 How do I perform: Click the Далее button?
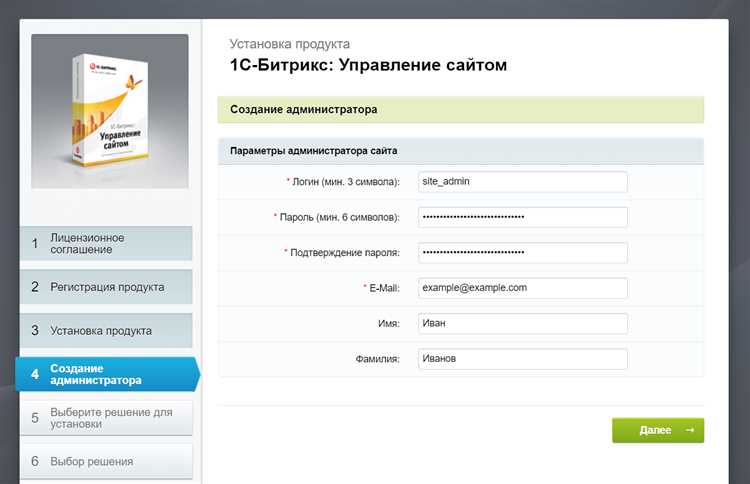click(658, 430)
